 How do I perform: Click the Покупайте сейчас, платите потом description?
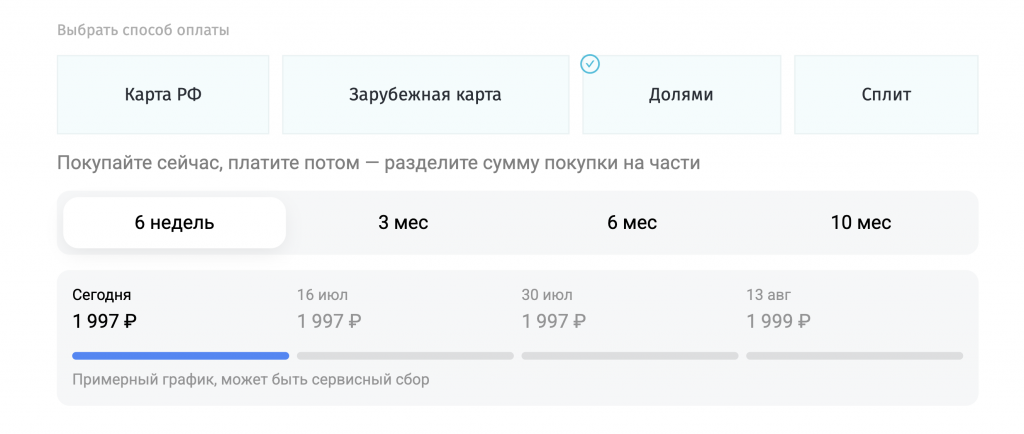pos(378,163)
